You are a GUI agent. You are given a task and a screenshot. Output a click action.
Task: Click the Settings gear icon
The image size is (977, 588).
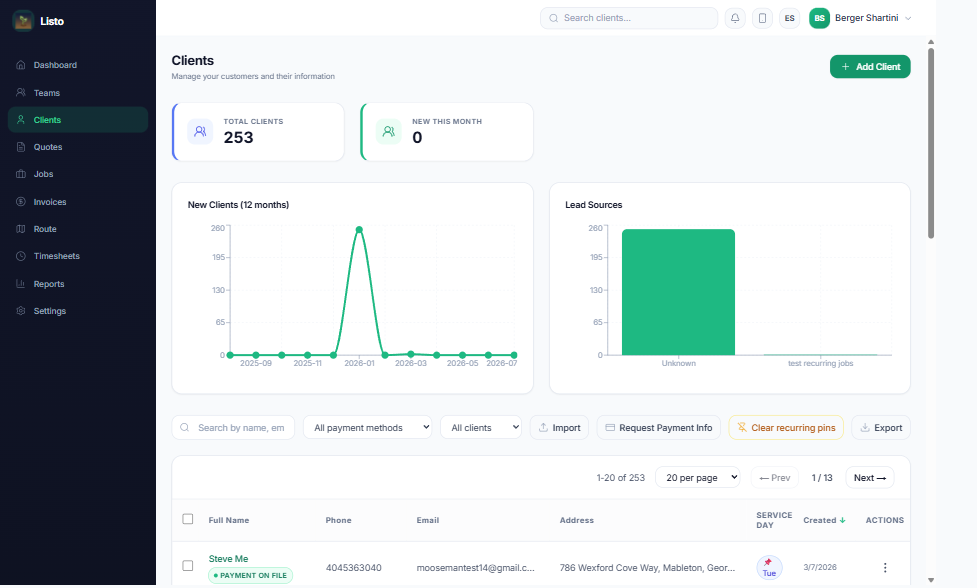coord(21,311)
